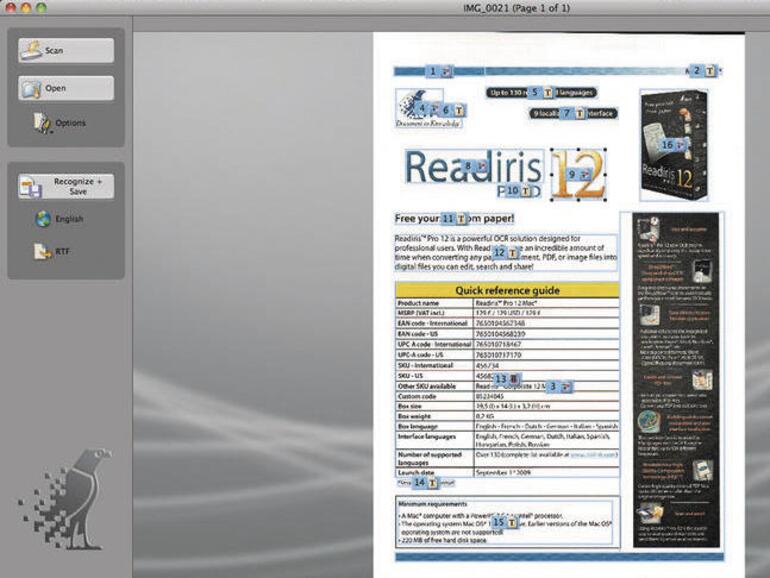The height and width of the screenshot is (578, 770).
Task: Click the 'Document to Knowledge' logo caption
Action: [428, 124]
